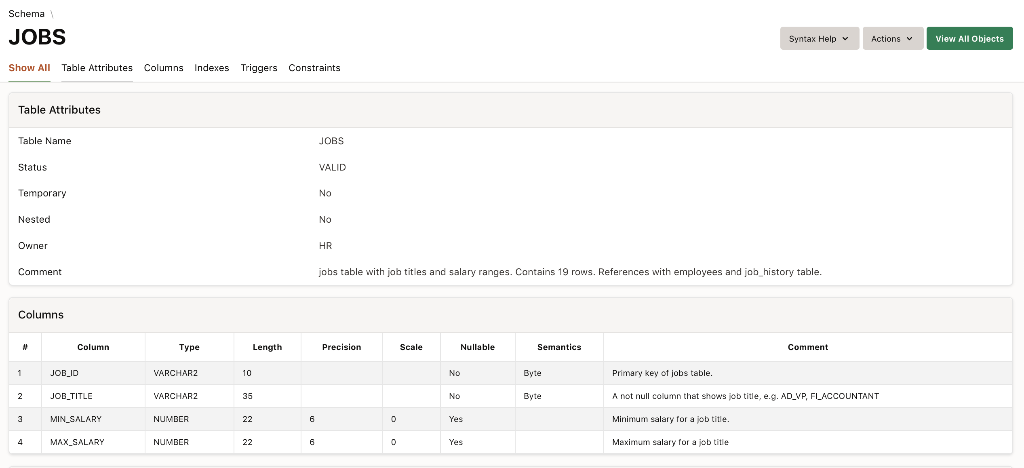Click Byte semantics in JOB_ID row

[x=532, y=373]
